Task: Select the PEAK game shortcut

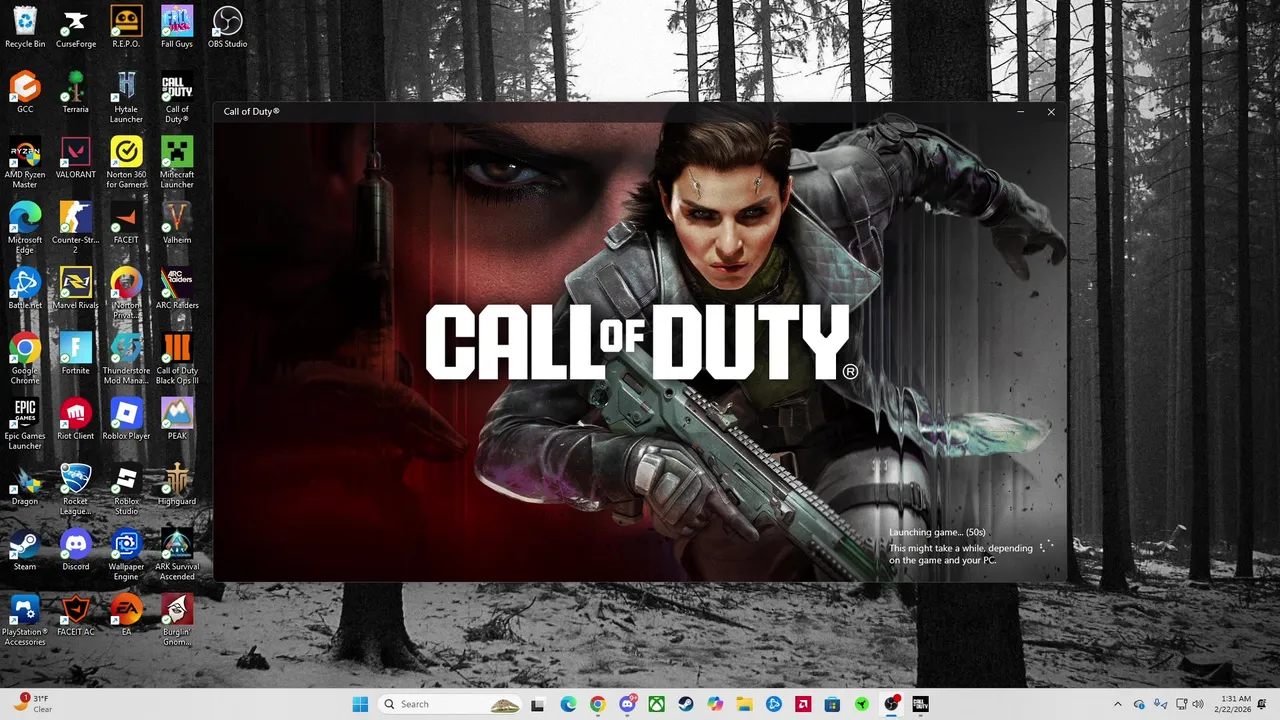Action: pyautogui.click(x=177, y=419)
